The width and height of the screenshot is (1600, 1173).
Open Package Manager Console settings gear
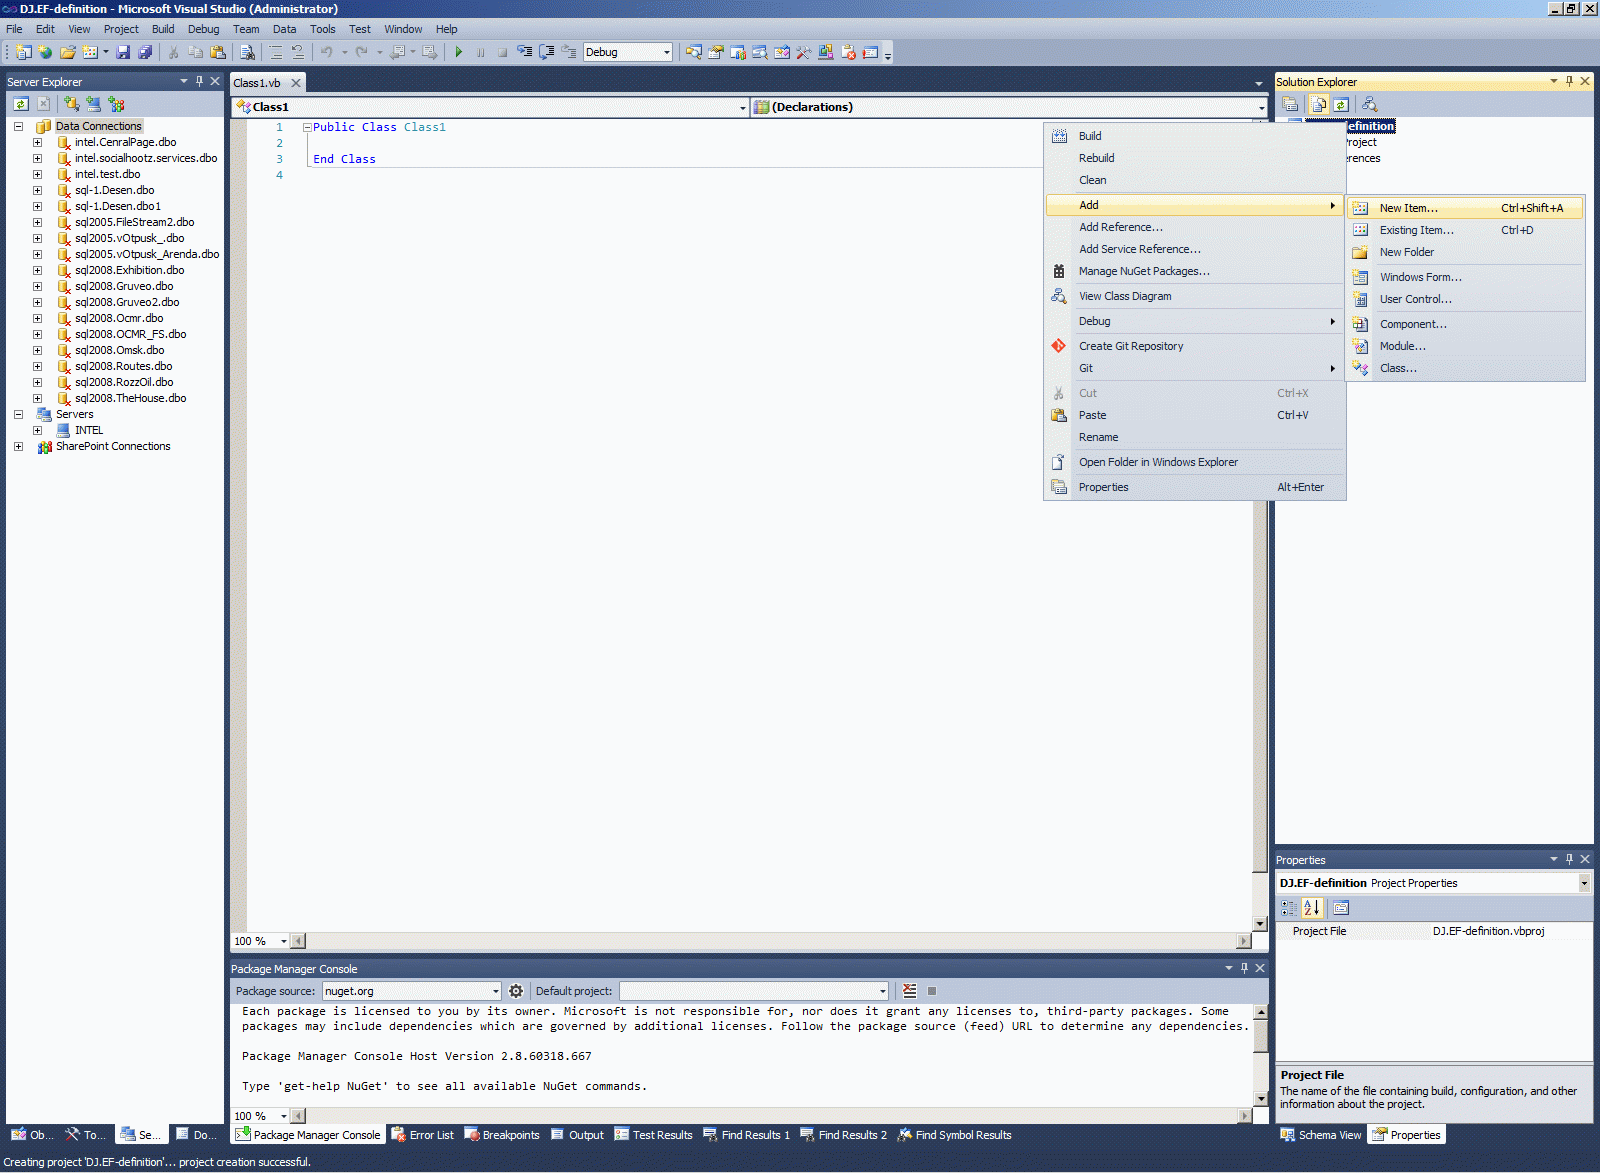516,991
